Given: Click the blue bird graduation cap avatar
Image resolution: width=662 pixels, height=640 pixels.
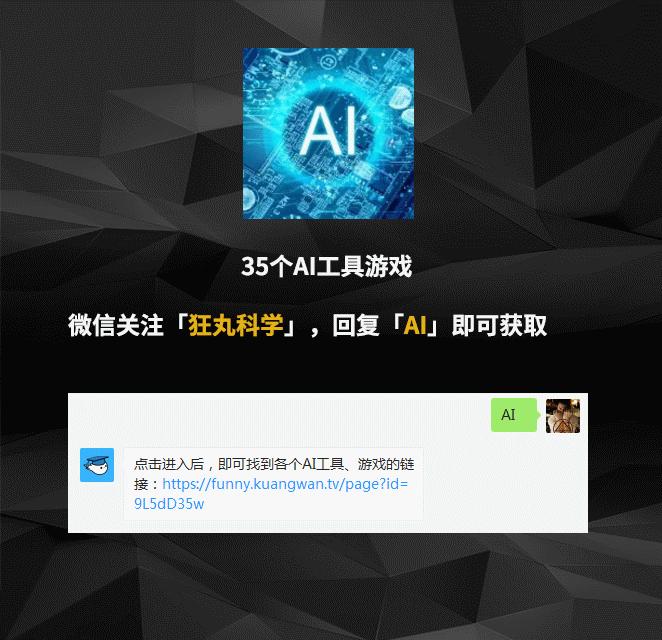Looking at the screenshot, I should click(97, 465).
